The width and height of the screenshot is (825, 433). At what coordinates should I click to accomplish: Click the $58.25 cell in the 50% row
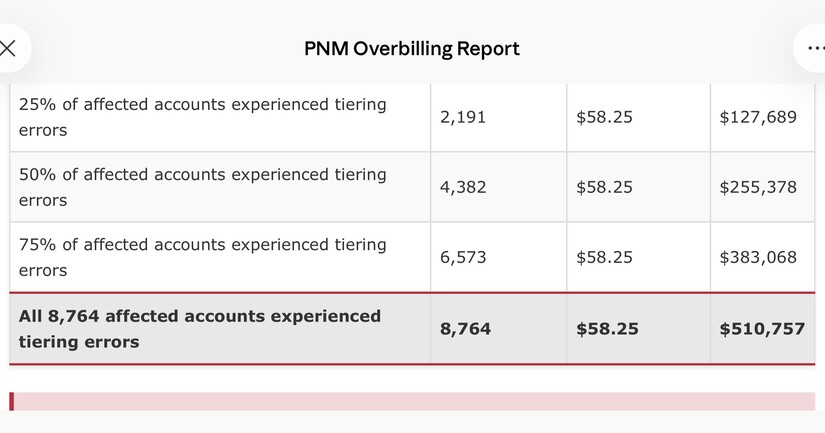pos(604,187)
